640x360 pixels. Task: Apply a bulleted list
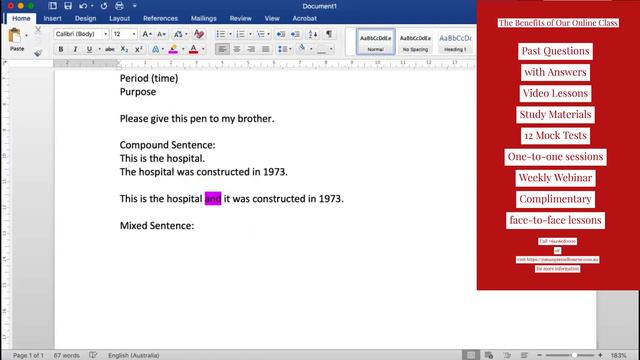(220, 34)
